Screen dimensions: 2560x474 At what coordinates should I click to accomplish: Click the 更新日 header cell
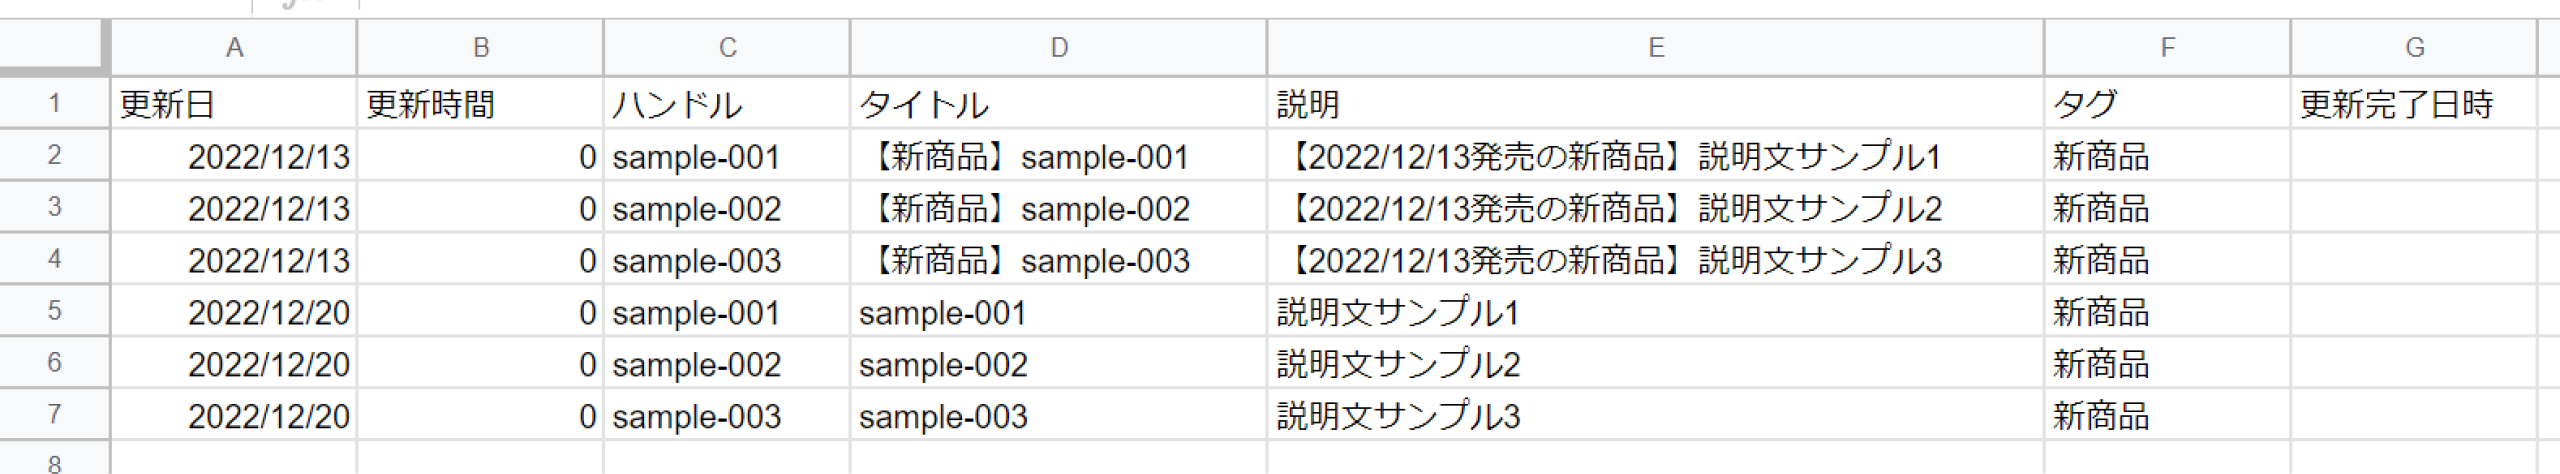[x=234, y=104]
